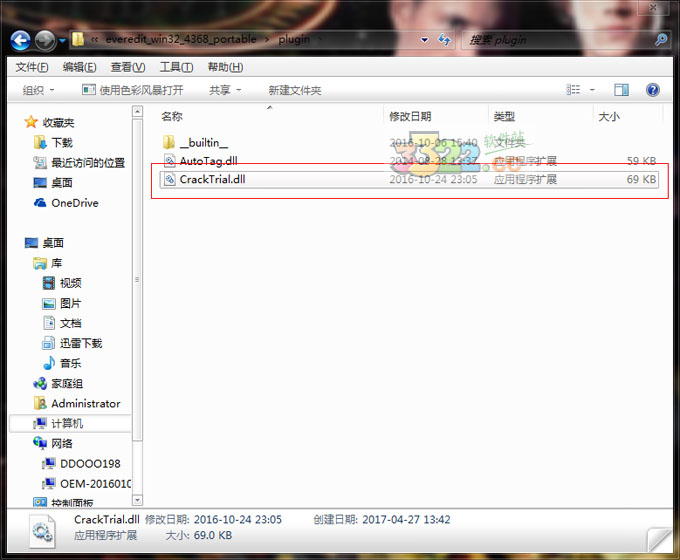The width and height of the screenshot is (680, 560).
Task: Click 使用色彩风暴打开 toolbar button
Action: pyautogui.click(x=133, y=90)
